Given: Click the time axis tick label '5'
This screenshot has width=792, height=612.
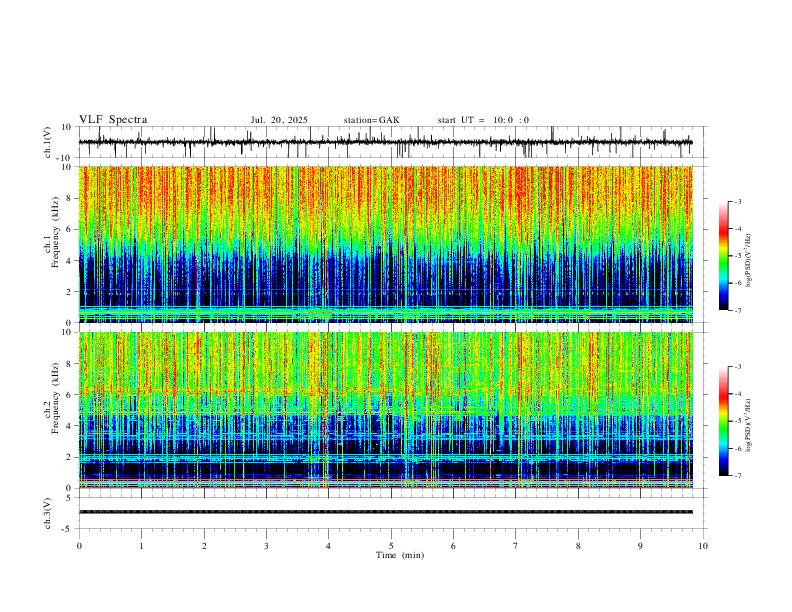Looking at the screenshot, I should coord(391,546).
